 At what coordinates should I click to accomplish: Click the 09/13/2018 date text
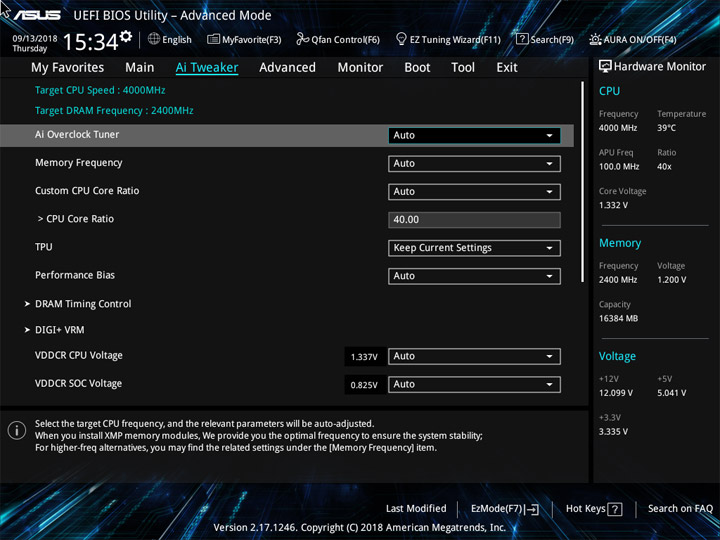pyautogui.click(x=35, y=39)
